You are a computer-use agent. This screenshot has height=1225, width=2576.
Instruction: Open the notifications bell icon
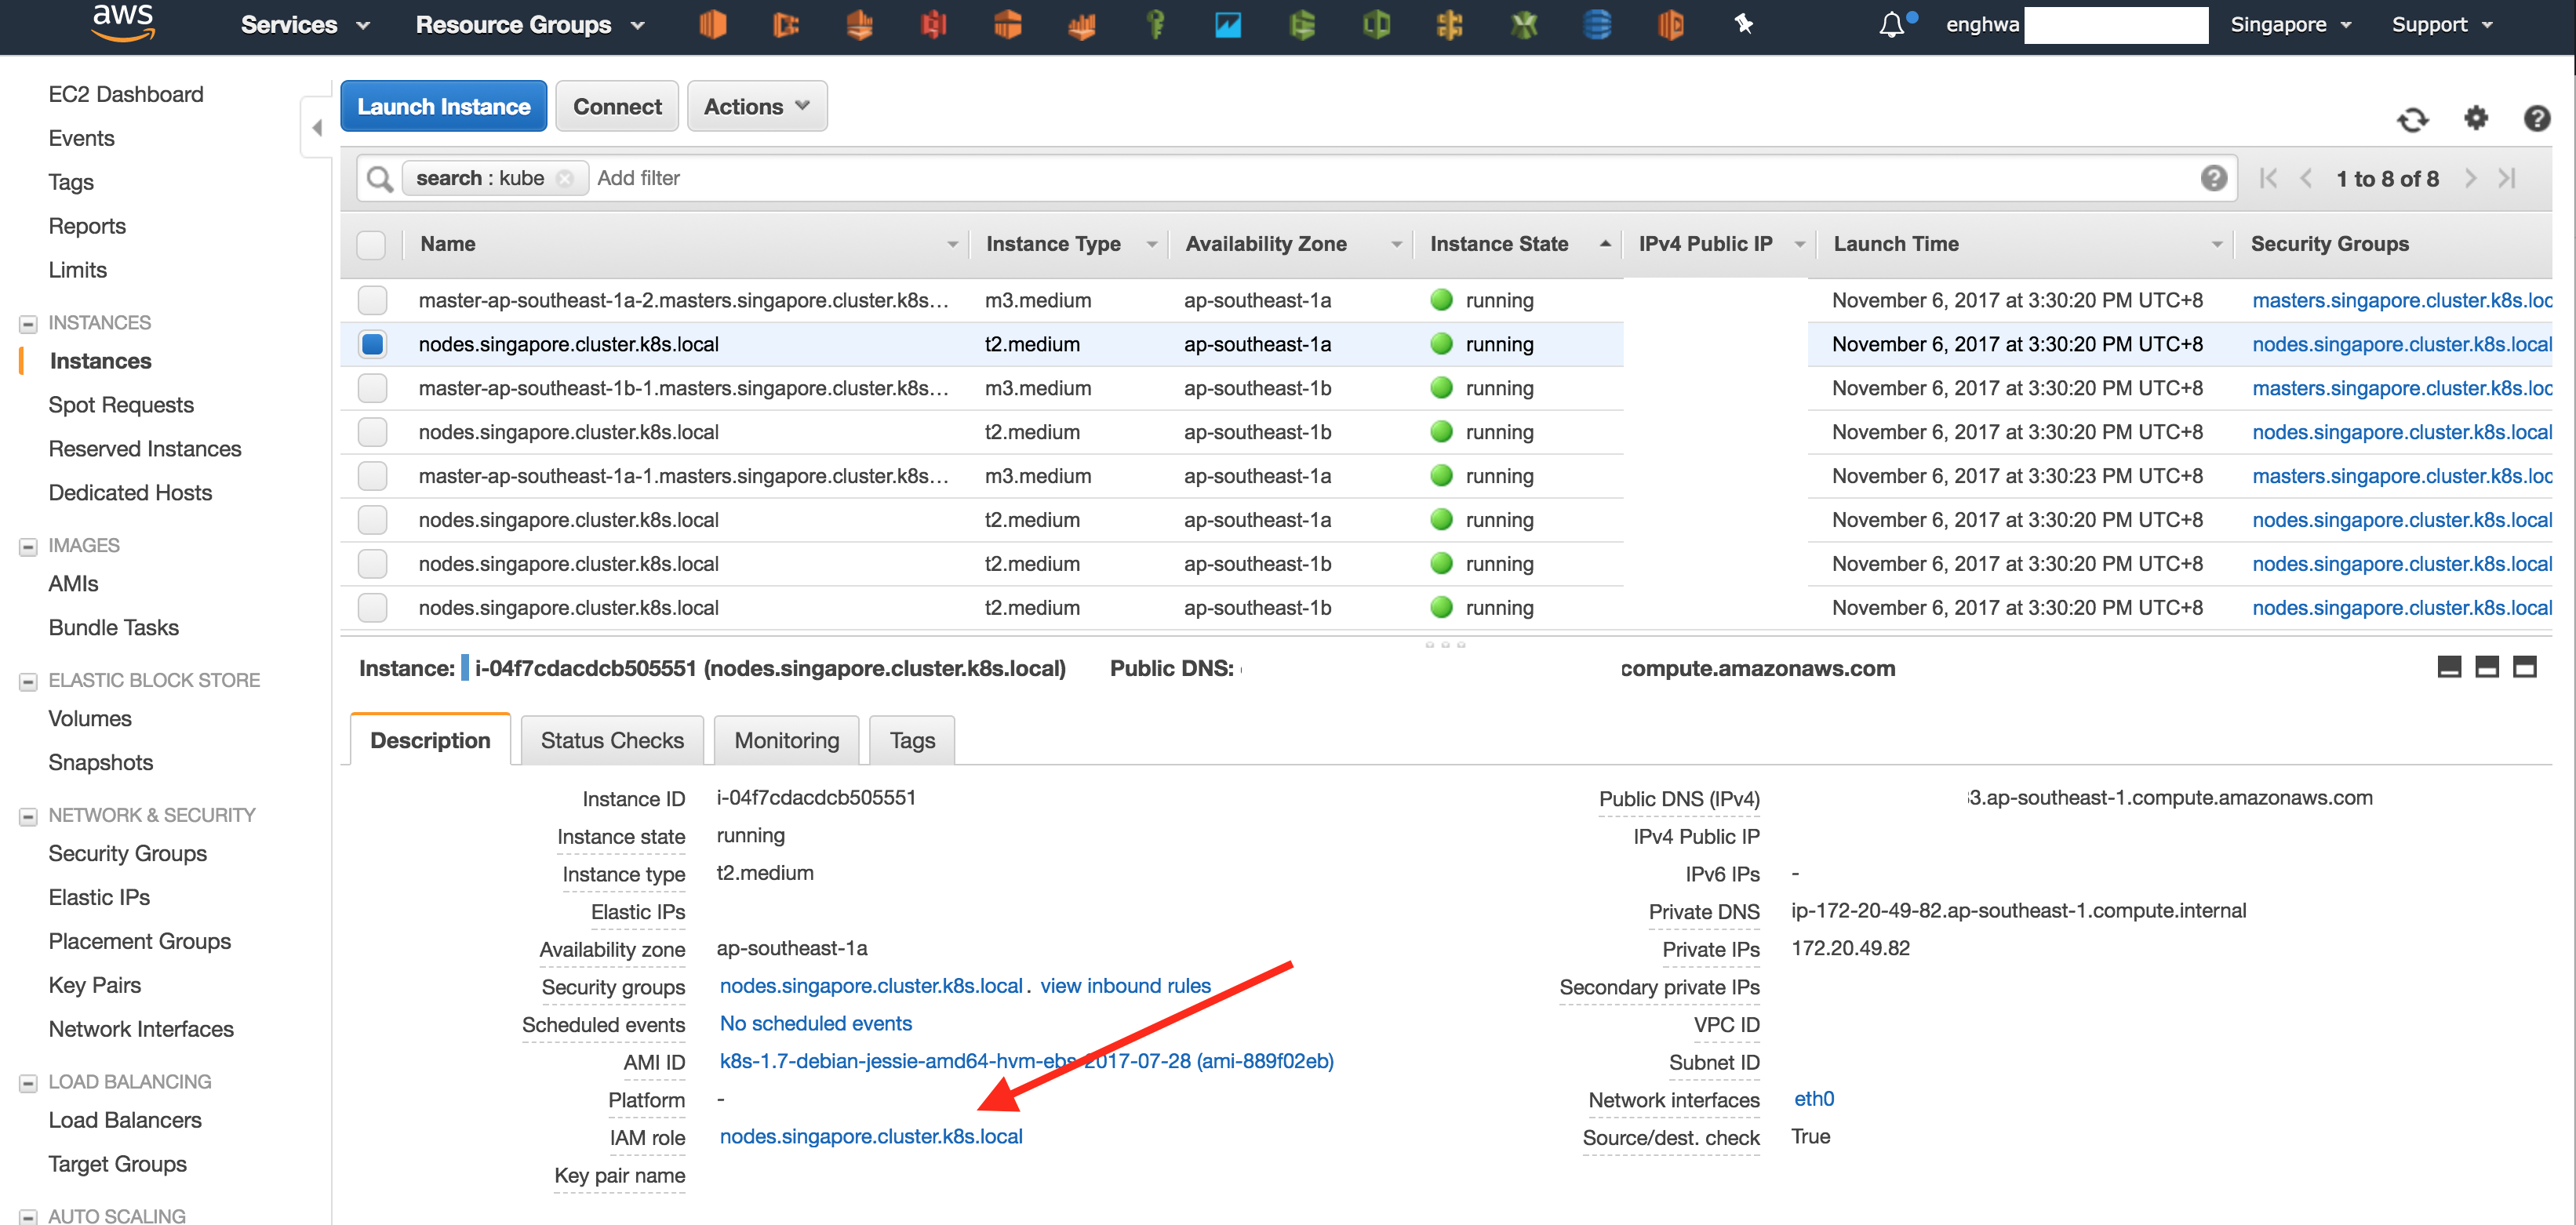(x=1892, y=24)
